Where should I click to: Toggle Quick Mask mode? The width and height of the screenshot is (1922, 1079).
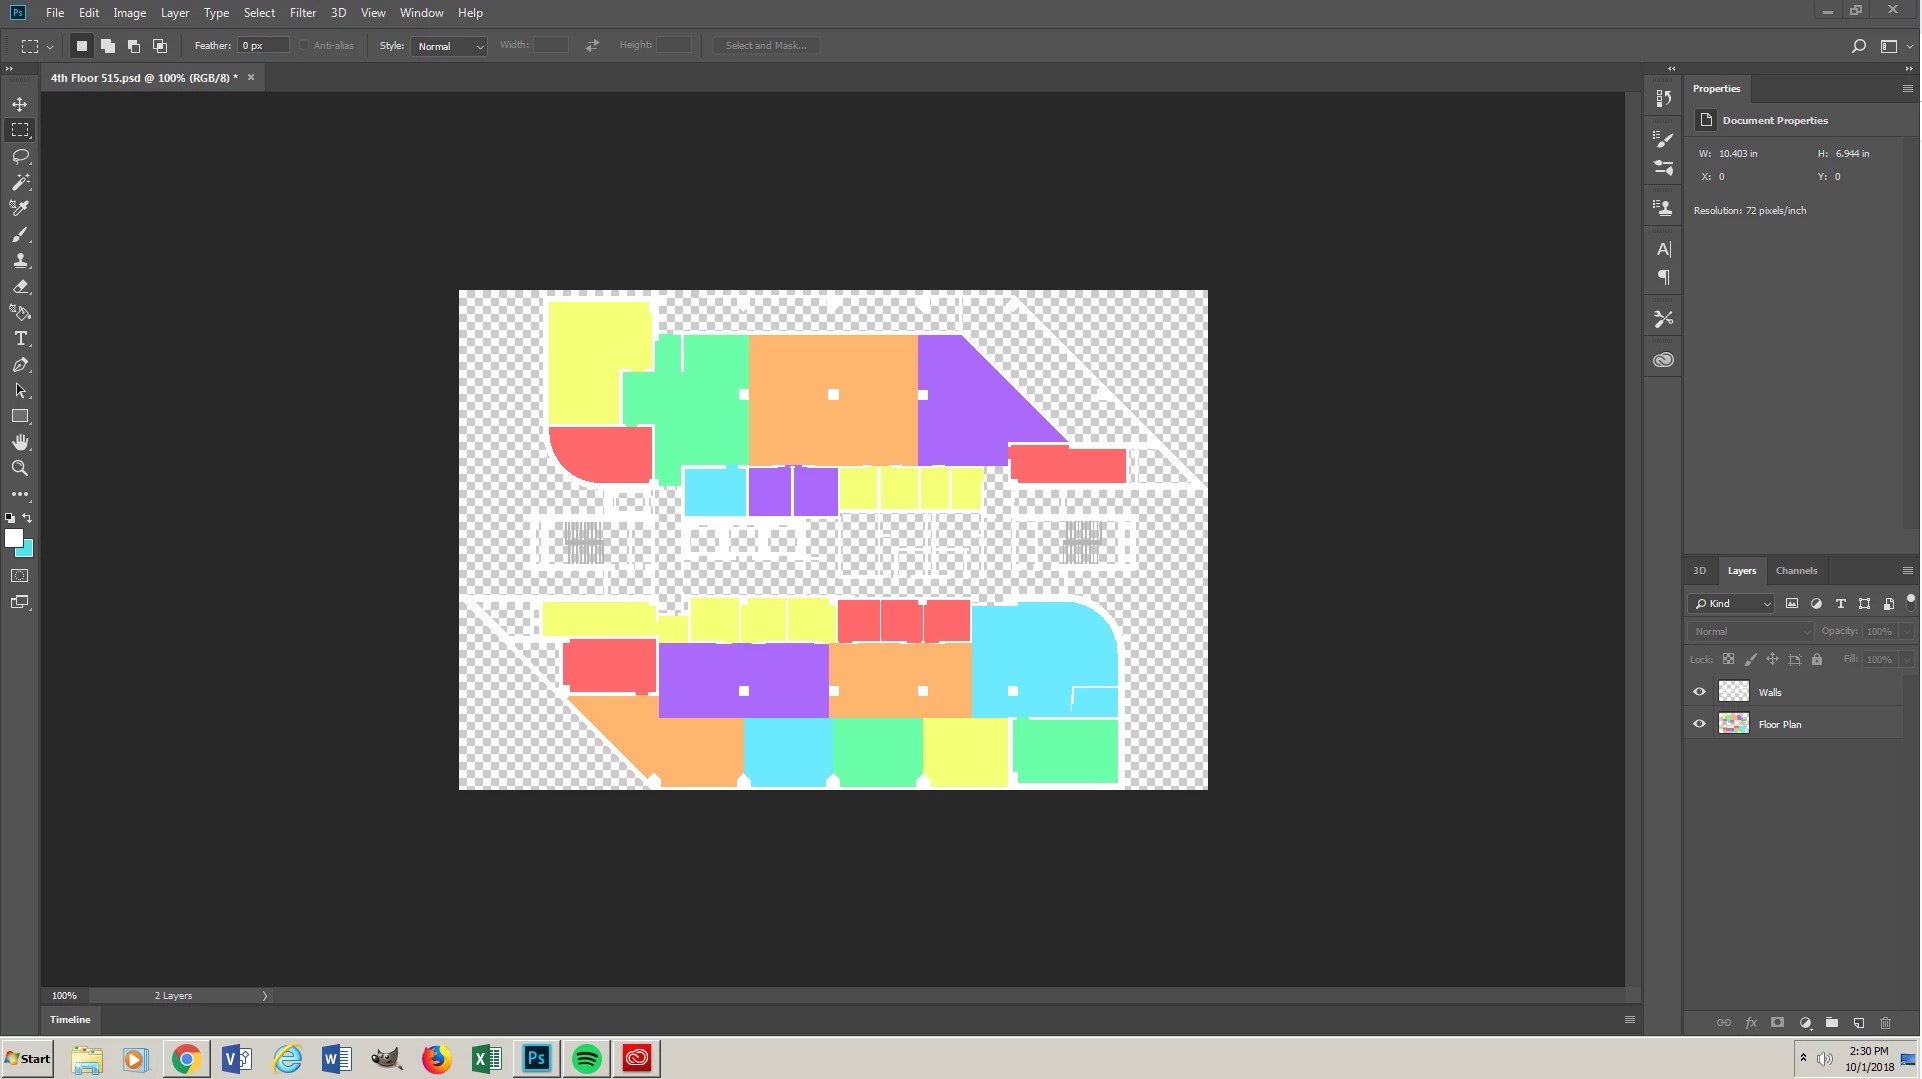tap(20, 576)
